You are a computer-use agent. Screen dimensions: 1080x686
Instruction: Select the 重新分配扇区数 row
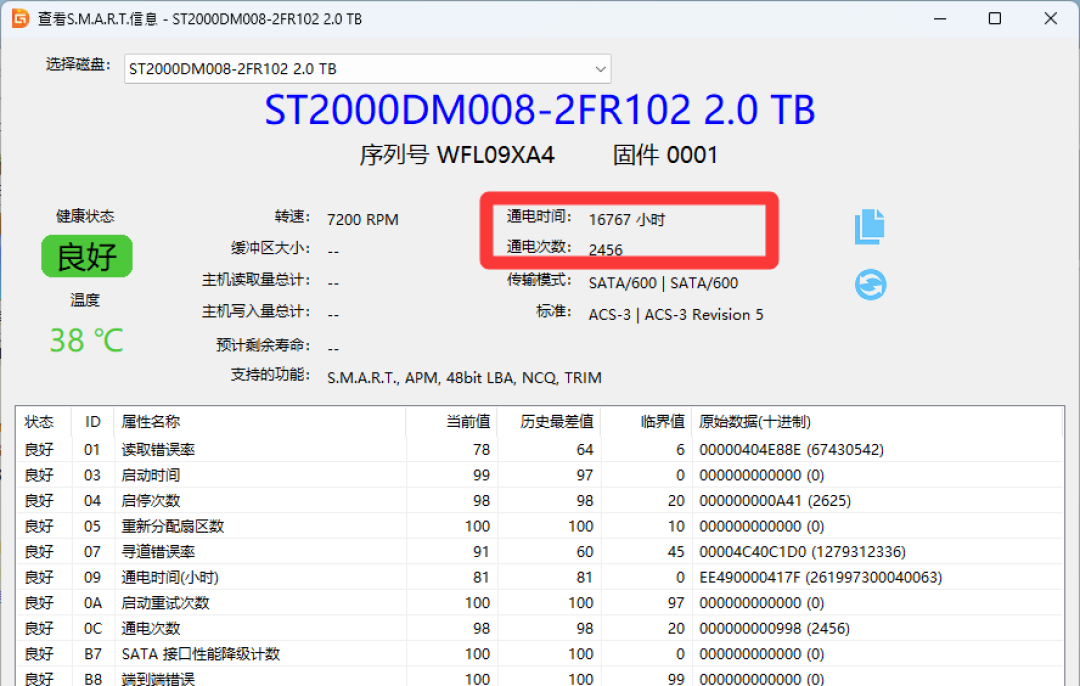pyautogui.click(x=540, y=526)
